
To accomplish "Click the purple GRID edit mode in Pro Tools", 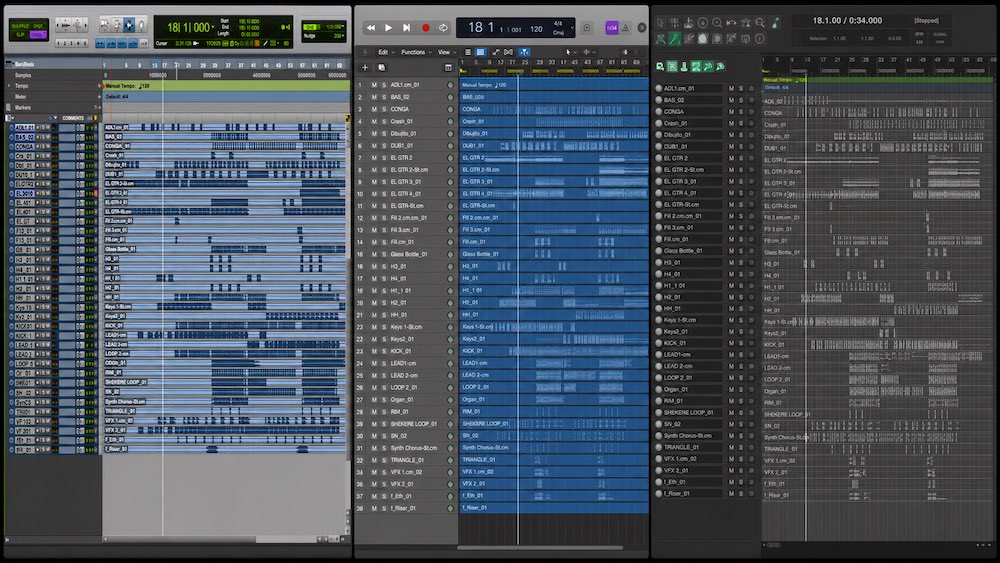I will 39,34.
